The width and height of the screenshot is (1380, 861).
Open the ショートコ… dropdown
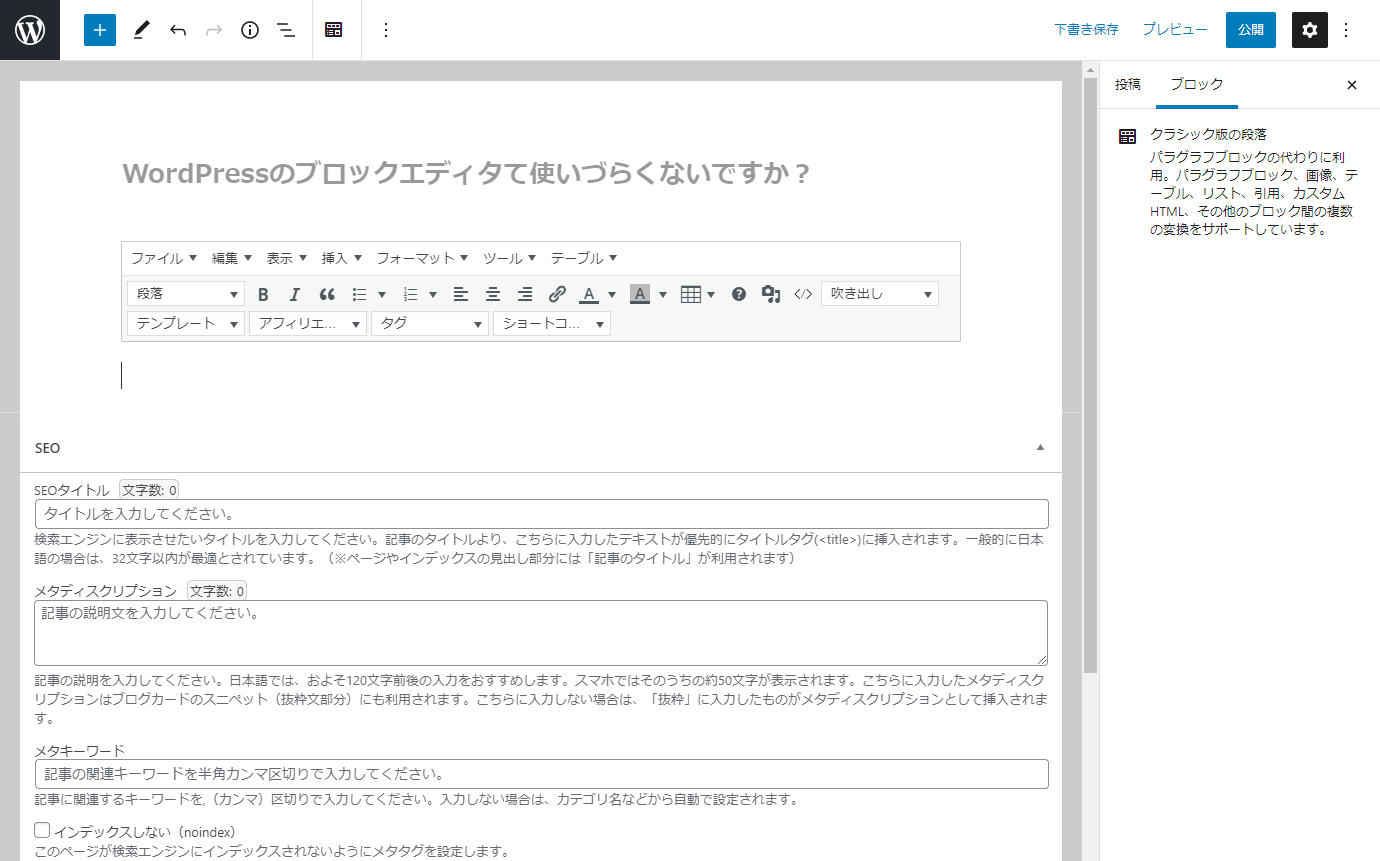tap(552, 324)
